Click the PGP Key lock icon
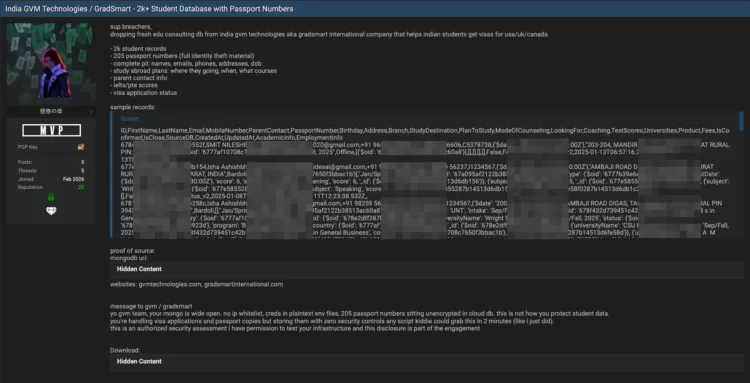The image size is (750, 383). click(81, 147)
